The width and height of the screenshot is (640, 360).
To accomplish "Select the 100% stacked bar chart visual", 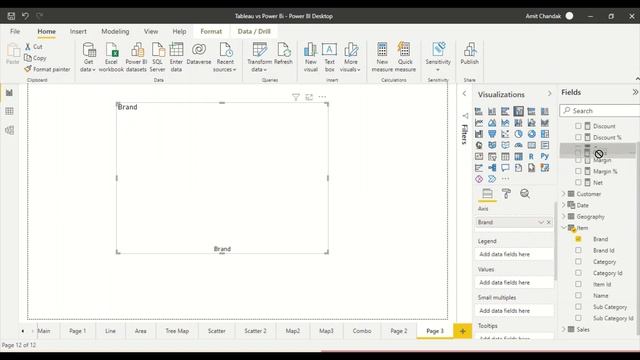I will [531, 111].
